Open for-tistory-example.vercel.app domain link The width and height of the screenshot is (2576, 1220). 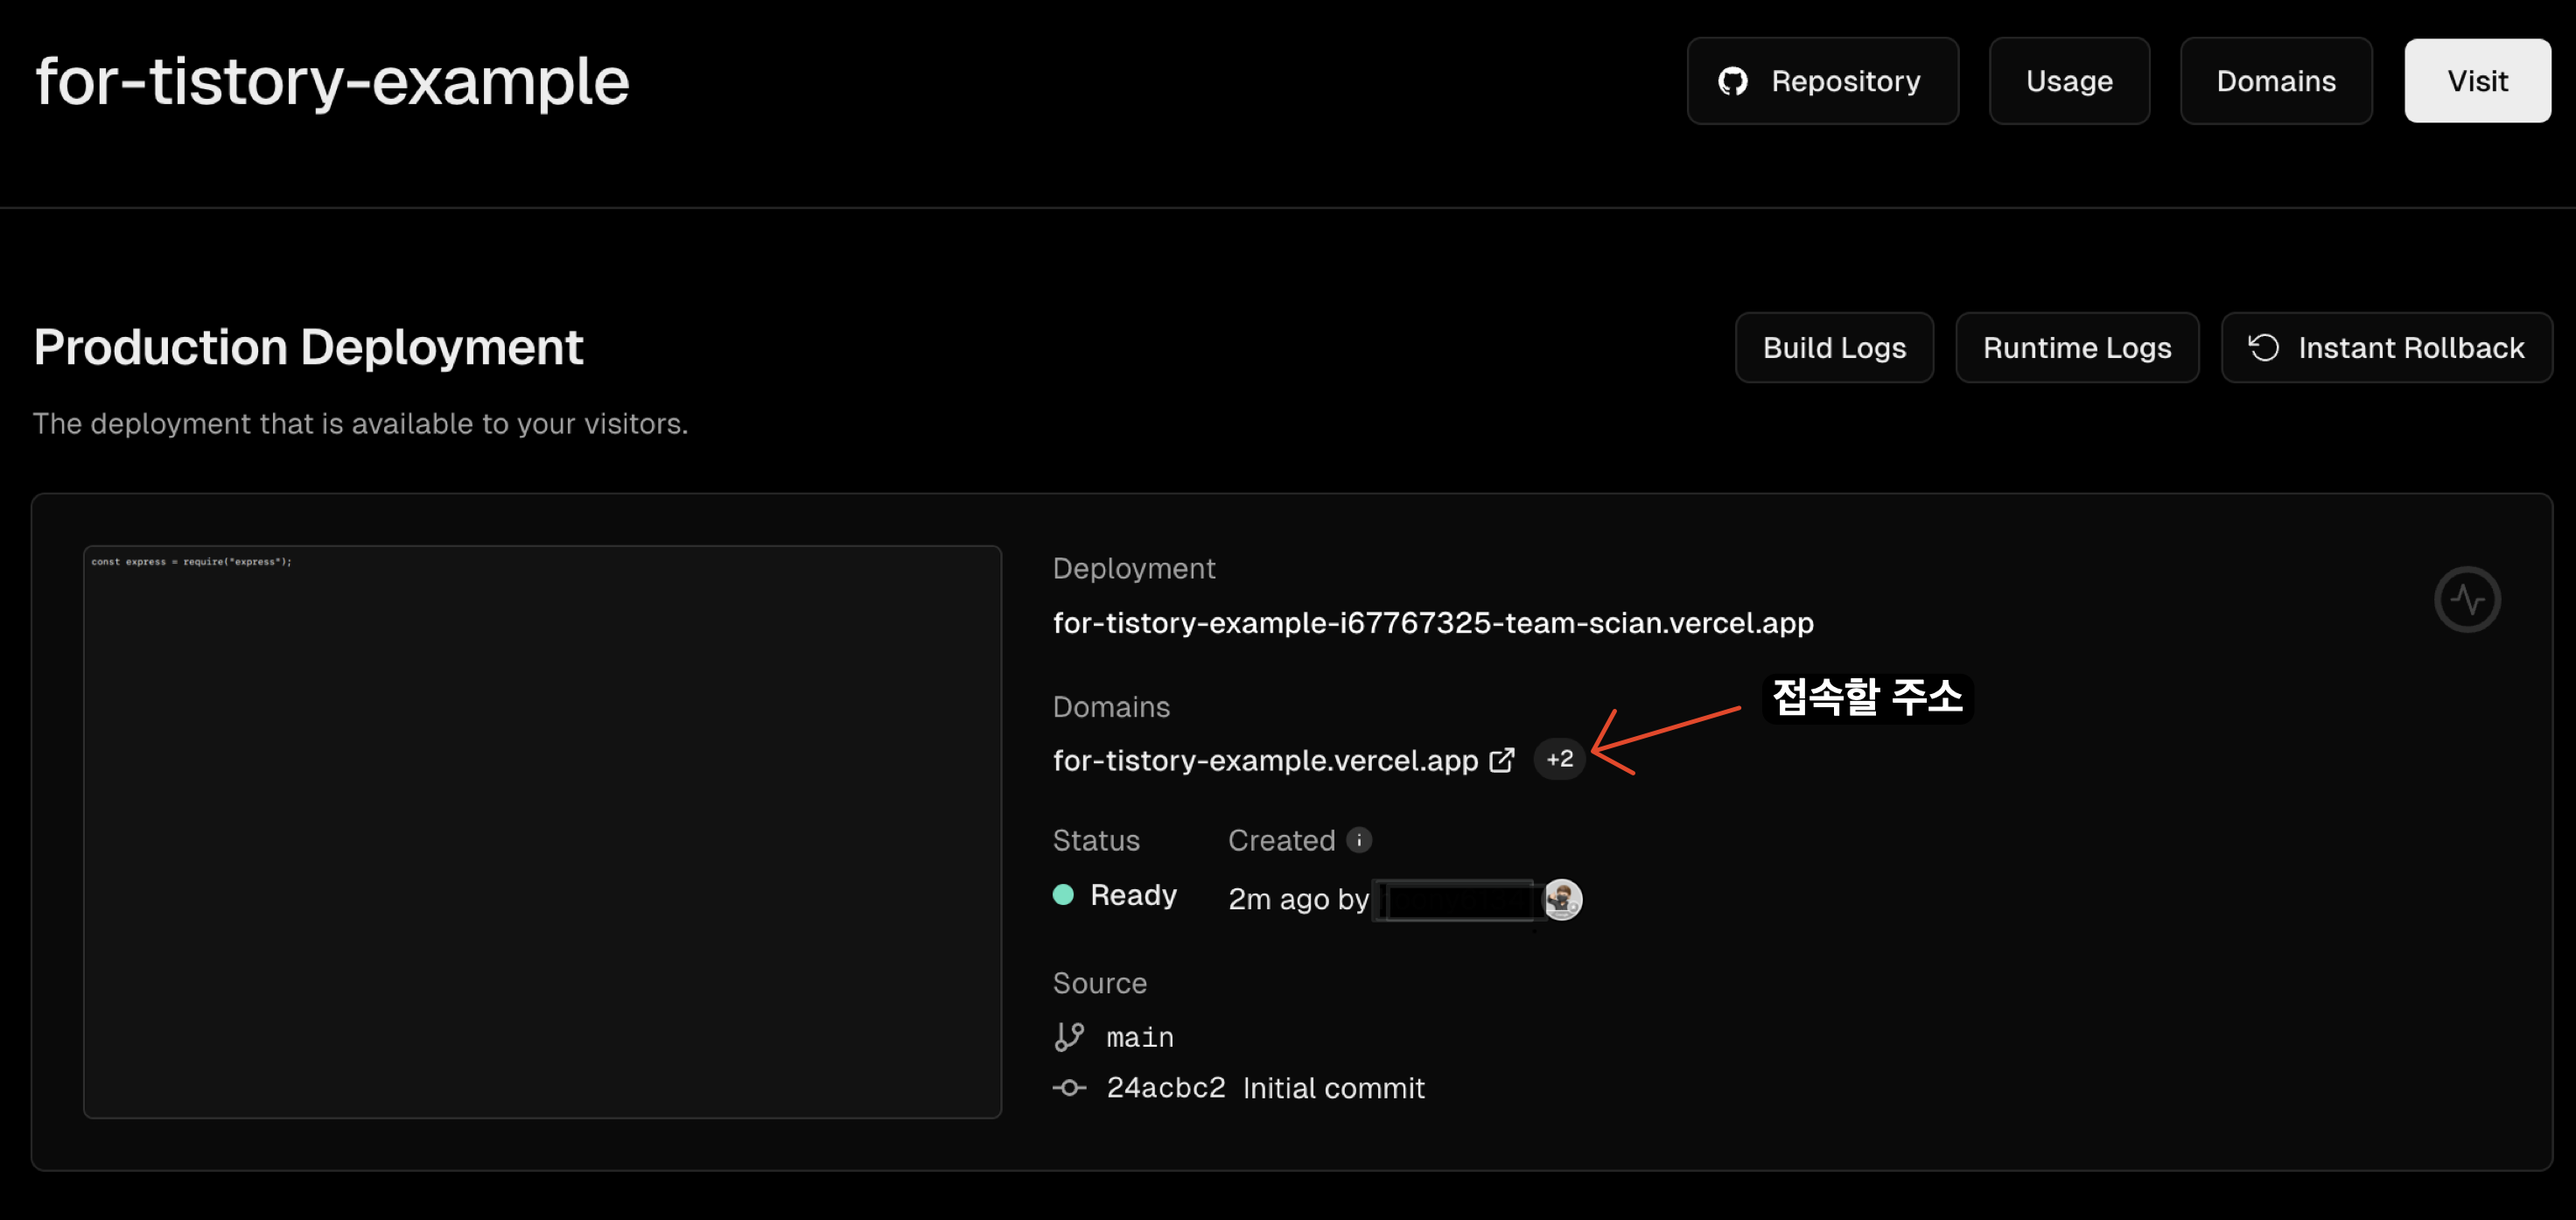(x=1265, y=760)
